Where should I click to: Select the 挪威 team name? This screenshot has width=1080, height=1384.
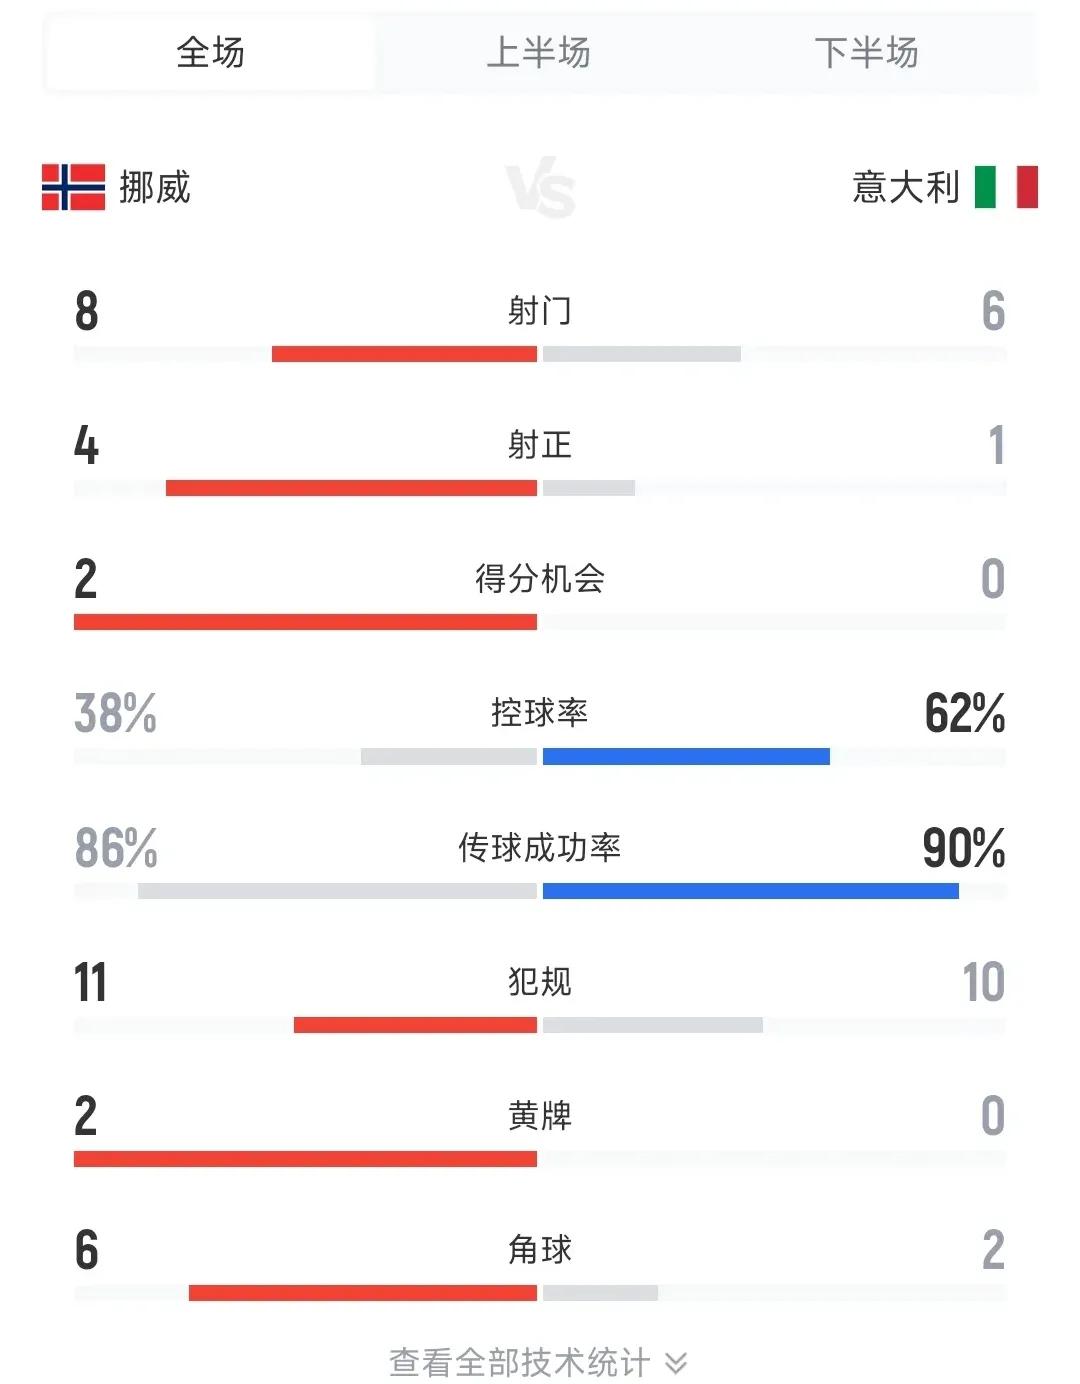[155, 187]
